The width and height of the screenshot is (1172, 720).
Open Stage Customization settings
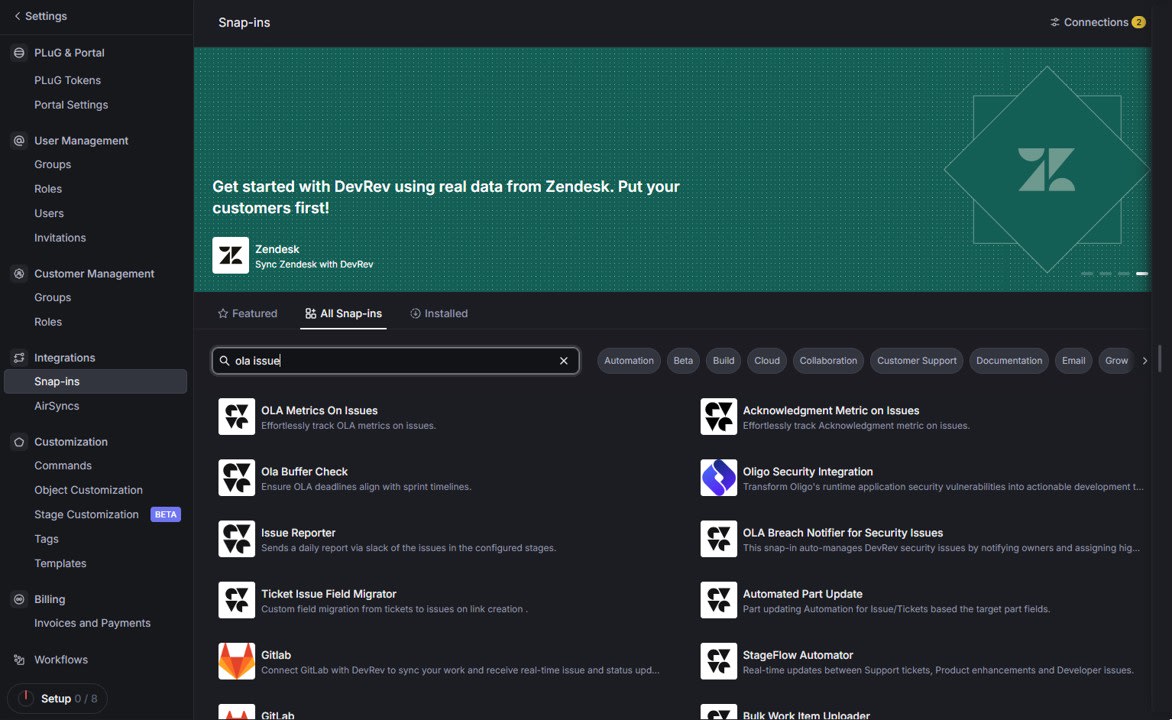[86, 515]
